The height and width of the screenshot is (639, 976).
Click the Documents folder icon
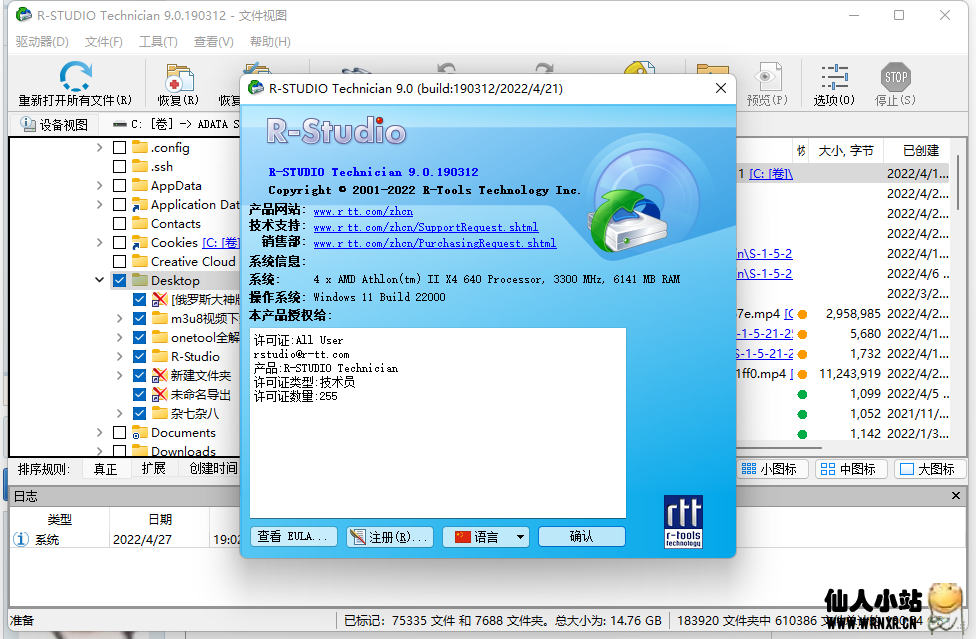140,432
